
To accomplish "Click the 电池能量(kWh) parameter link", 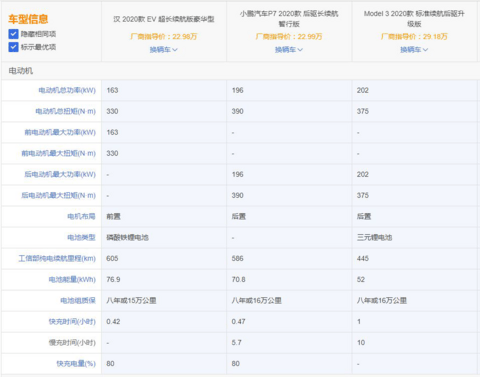I will click(72, 279).
